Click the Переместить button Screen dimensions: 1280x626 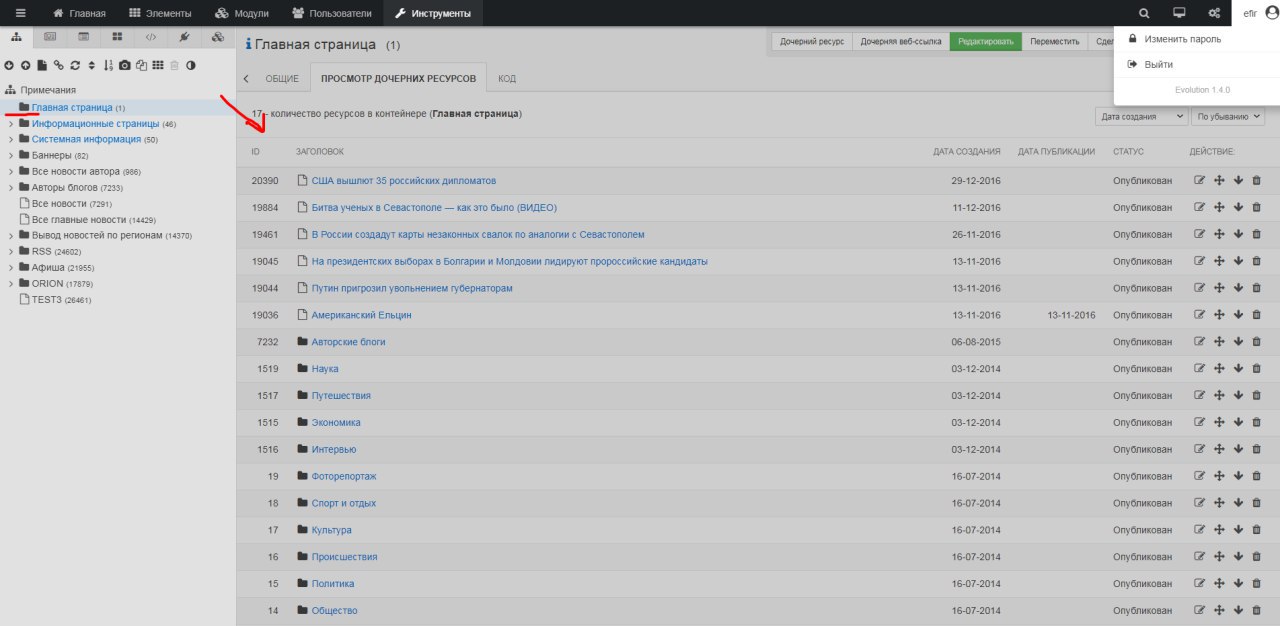pyautogui.click(x=1055, y=42)
